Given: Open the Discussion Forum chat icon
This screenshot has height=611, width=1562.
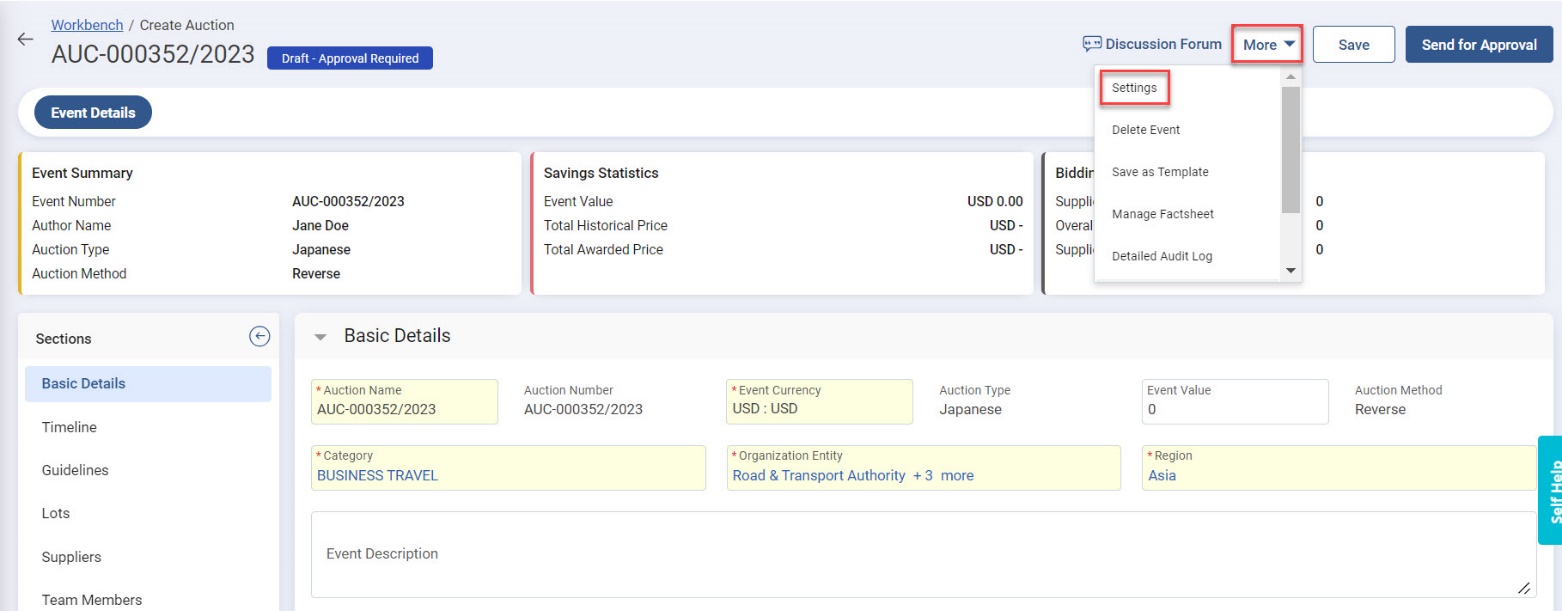Looking at the screenshot, I should pyautogui.click(x=1091, y=44).
